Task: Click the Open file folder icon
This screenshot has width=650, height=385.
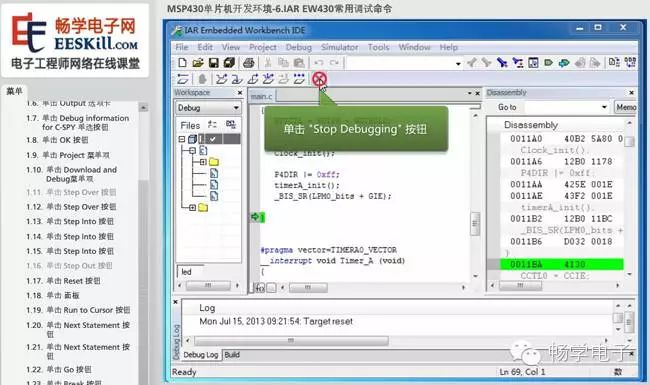Action: [x=198, y=63]
